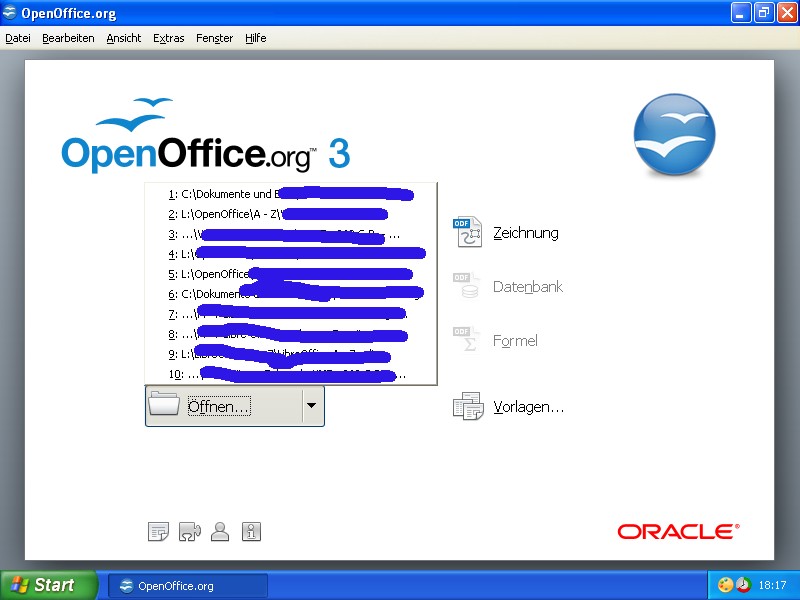
Task: Click the Formel sigma icon
Action: point(466,339)
